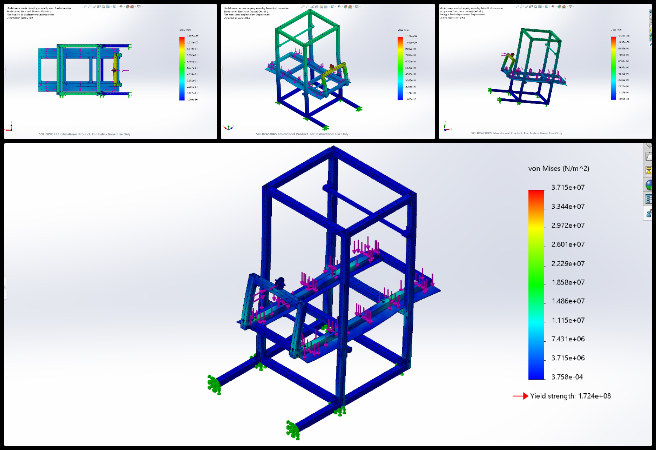Click the axis triad in top-left thumbnail
656x450 pixels.
click(9, 127)
